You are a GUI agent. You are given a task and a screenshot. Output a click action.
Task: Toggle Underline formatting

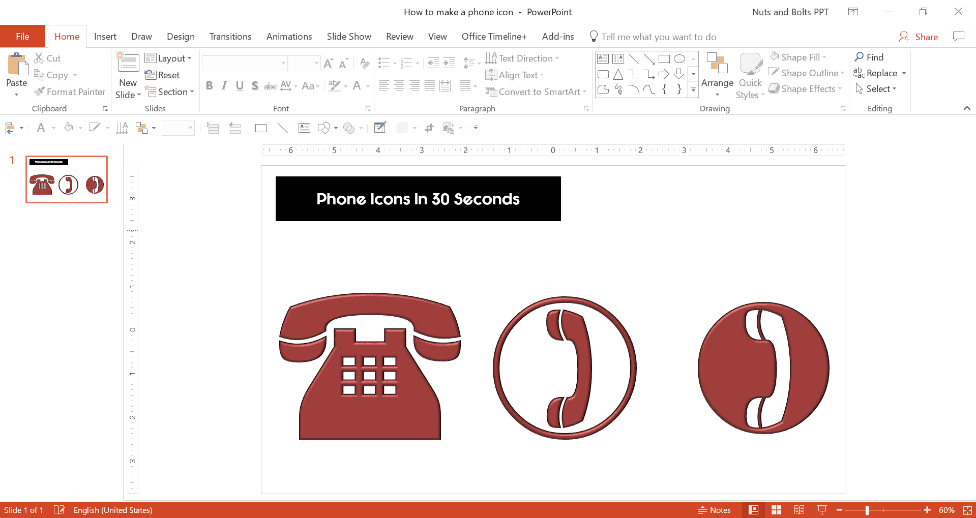point(239,86)
